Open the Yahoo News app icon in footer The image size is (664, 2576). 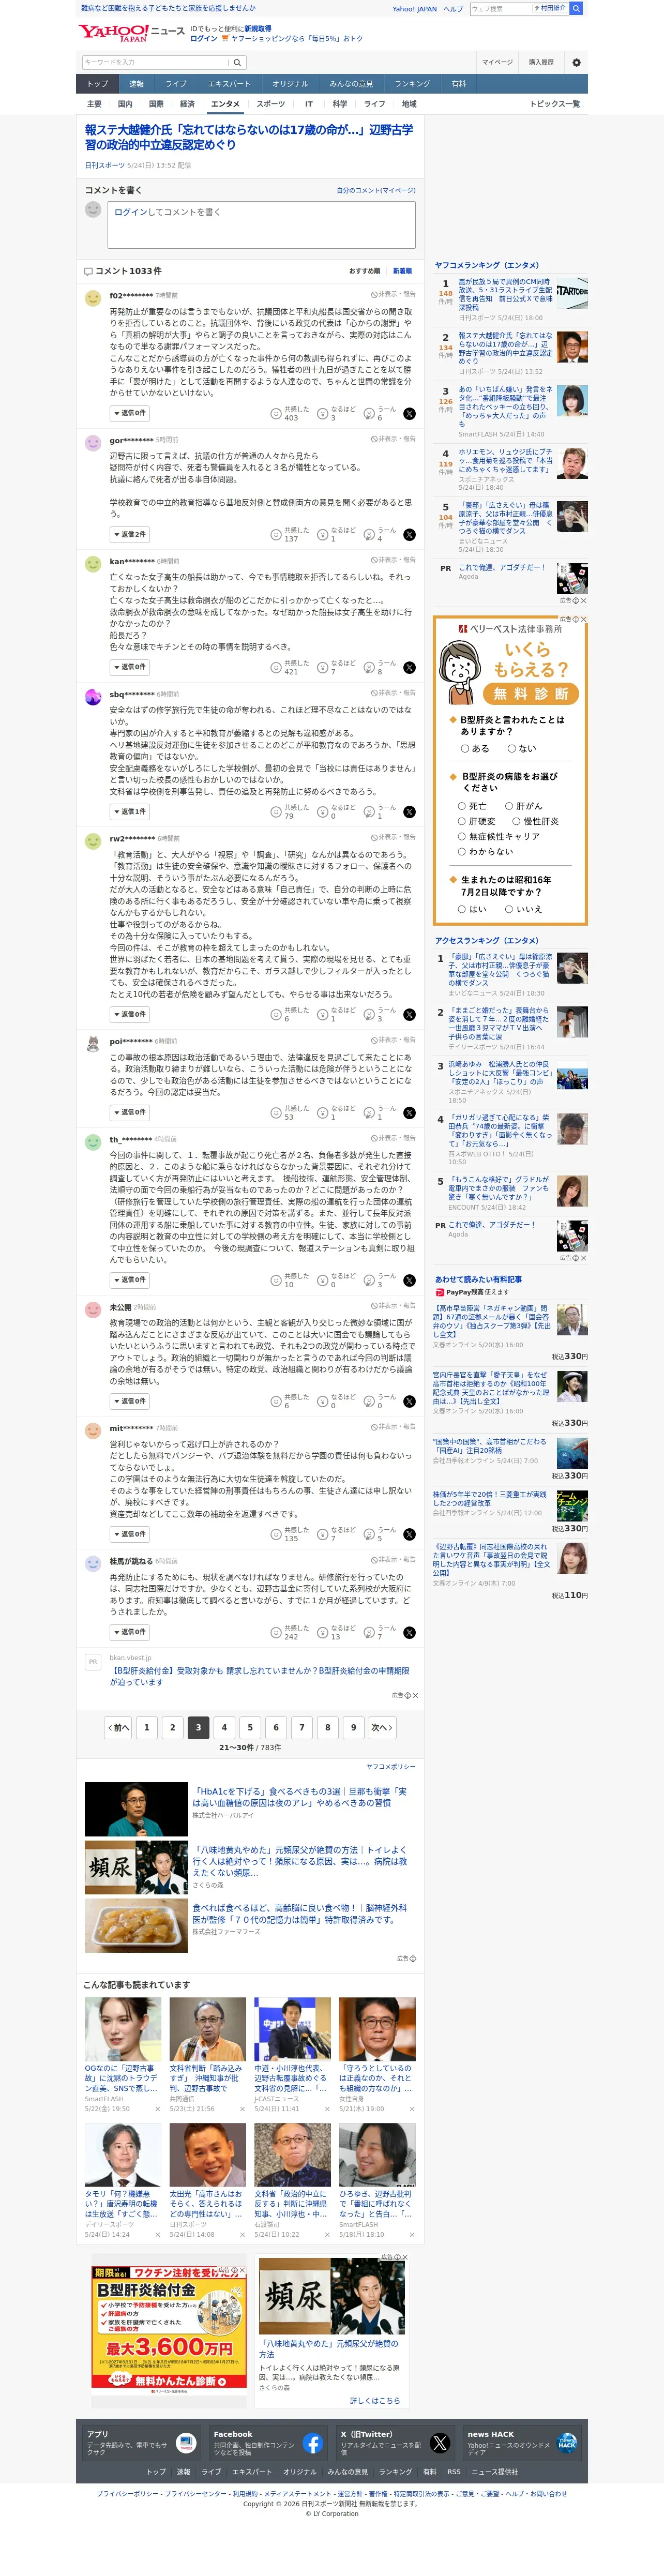click(186, 2444)
